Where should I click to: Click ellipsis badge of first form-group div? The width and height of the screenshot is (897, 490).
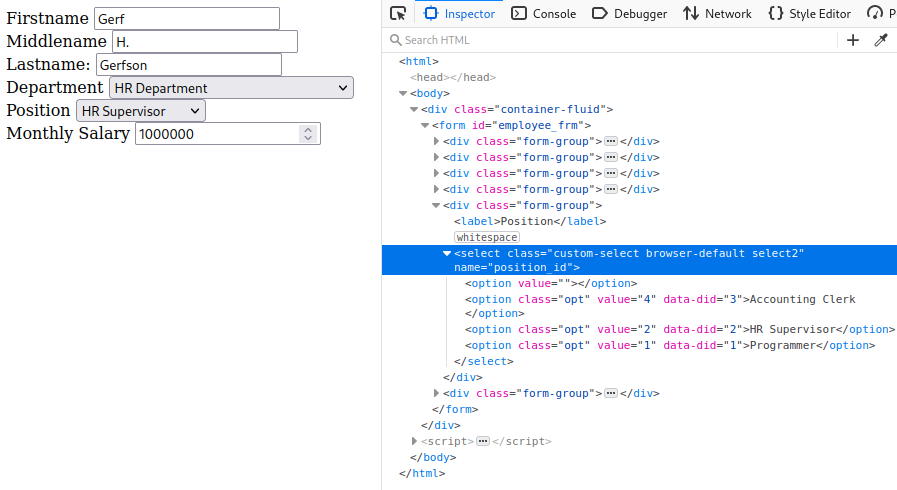611,141
